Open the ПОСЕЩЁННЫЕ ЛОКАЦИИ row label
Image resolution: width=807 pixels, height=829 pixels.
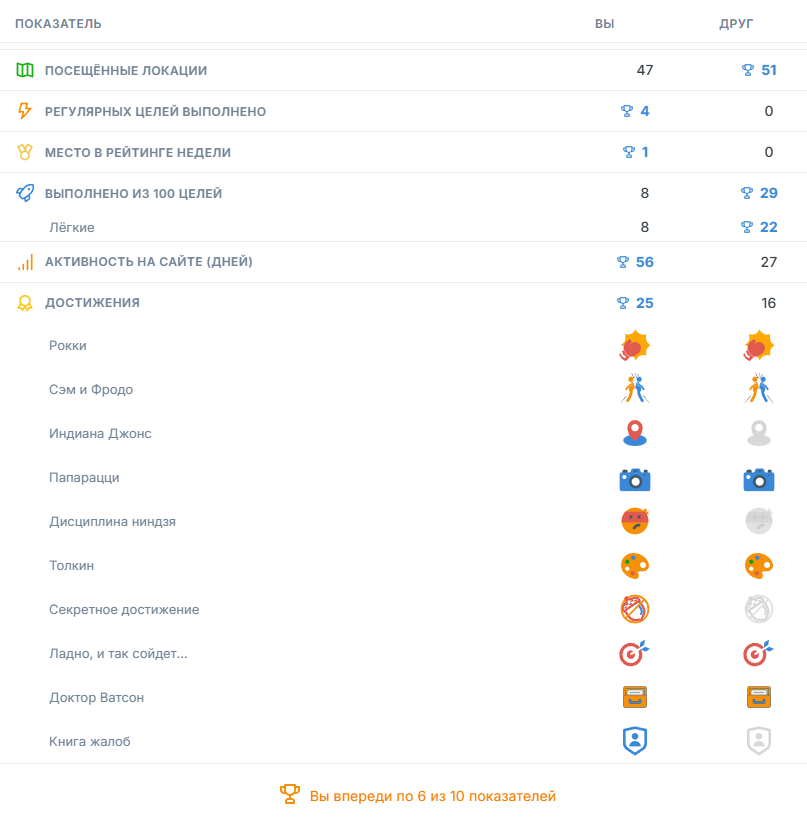point(126,70)
